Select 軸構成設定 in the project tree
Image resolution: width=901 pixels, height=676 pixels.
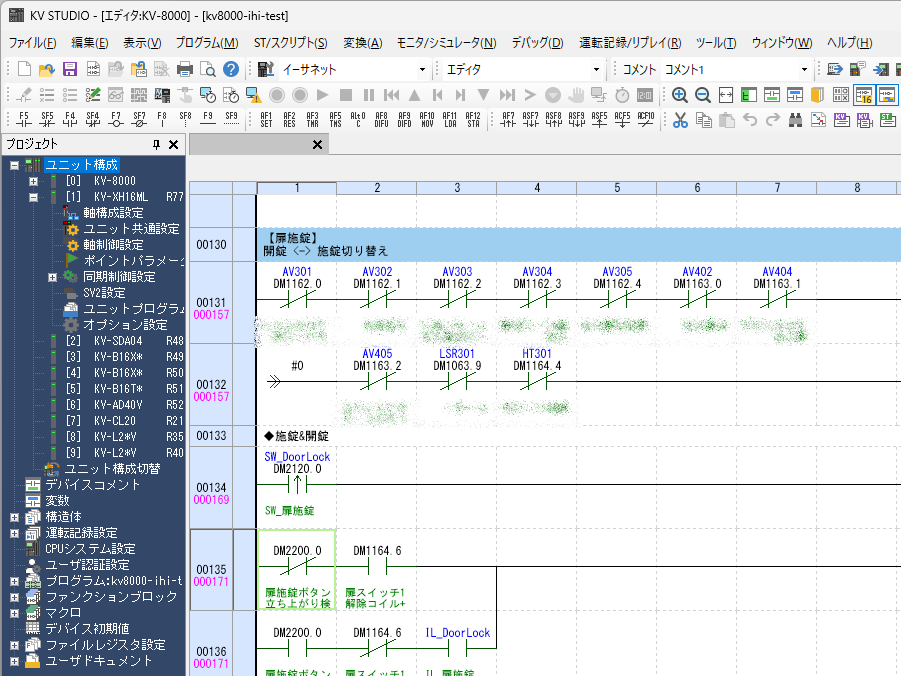coord(113,213)
